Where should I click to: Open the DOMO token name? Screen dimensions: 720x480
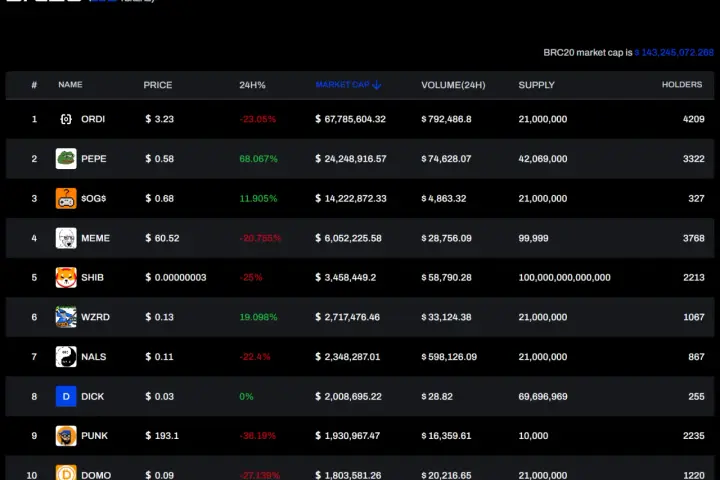[96, 475]
